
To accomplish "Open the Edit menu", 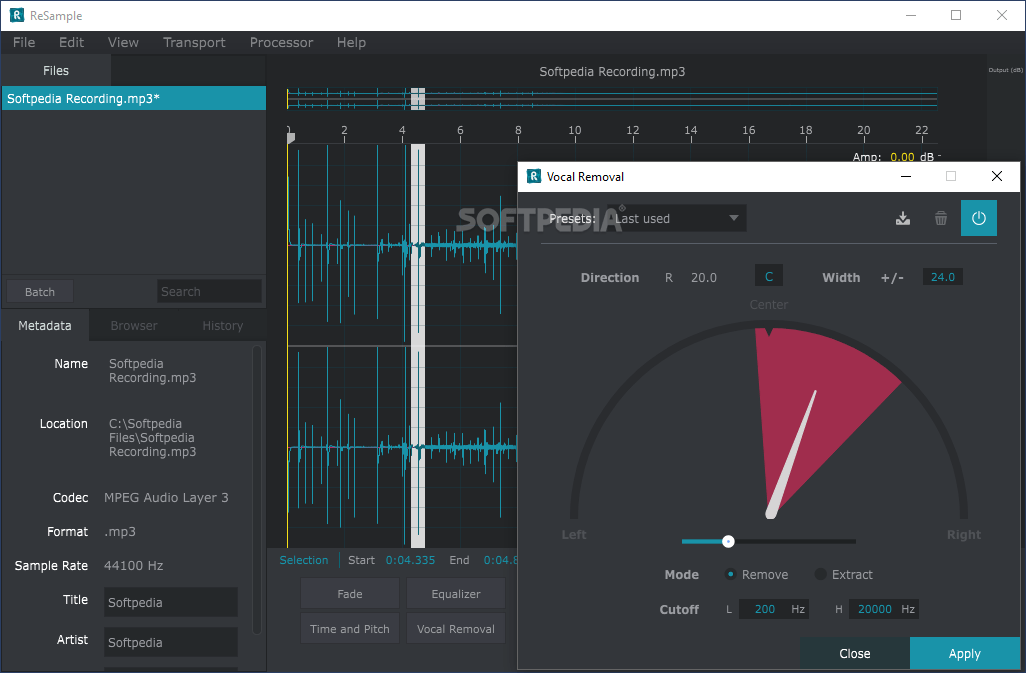I will pyautogui.click(x=71, y=43).
